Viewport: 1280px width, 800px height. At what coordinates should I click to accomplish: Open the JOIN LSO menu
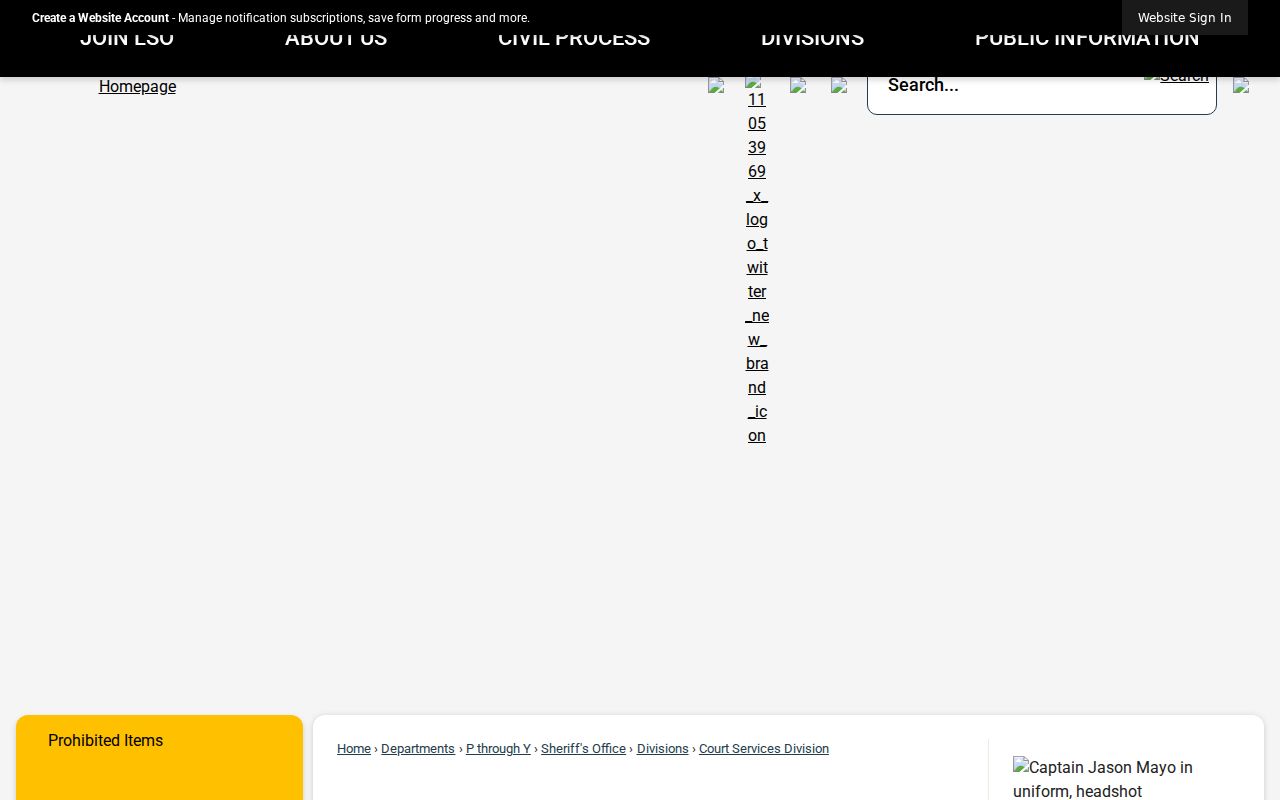tap(127, 39)
